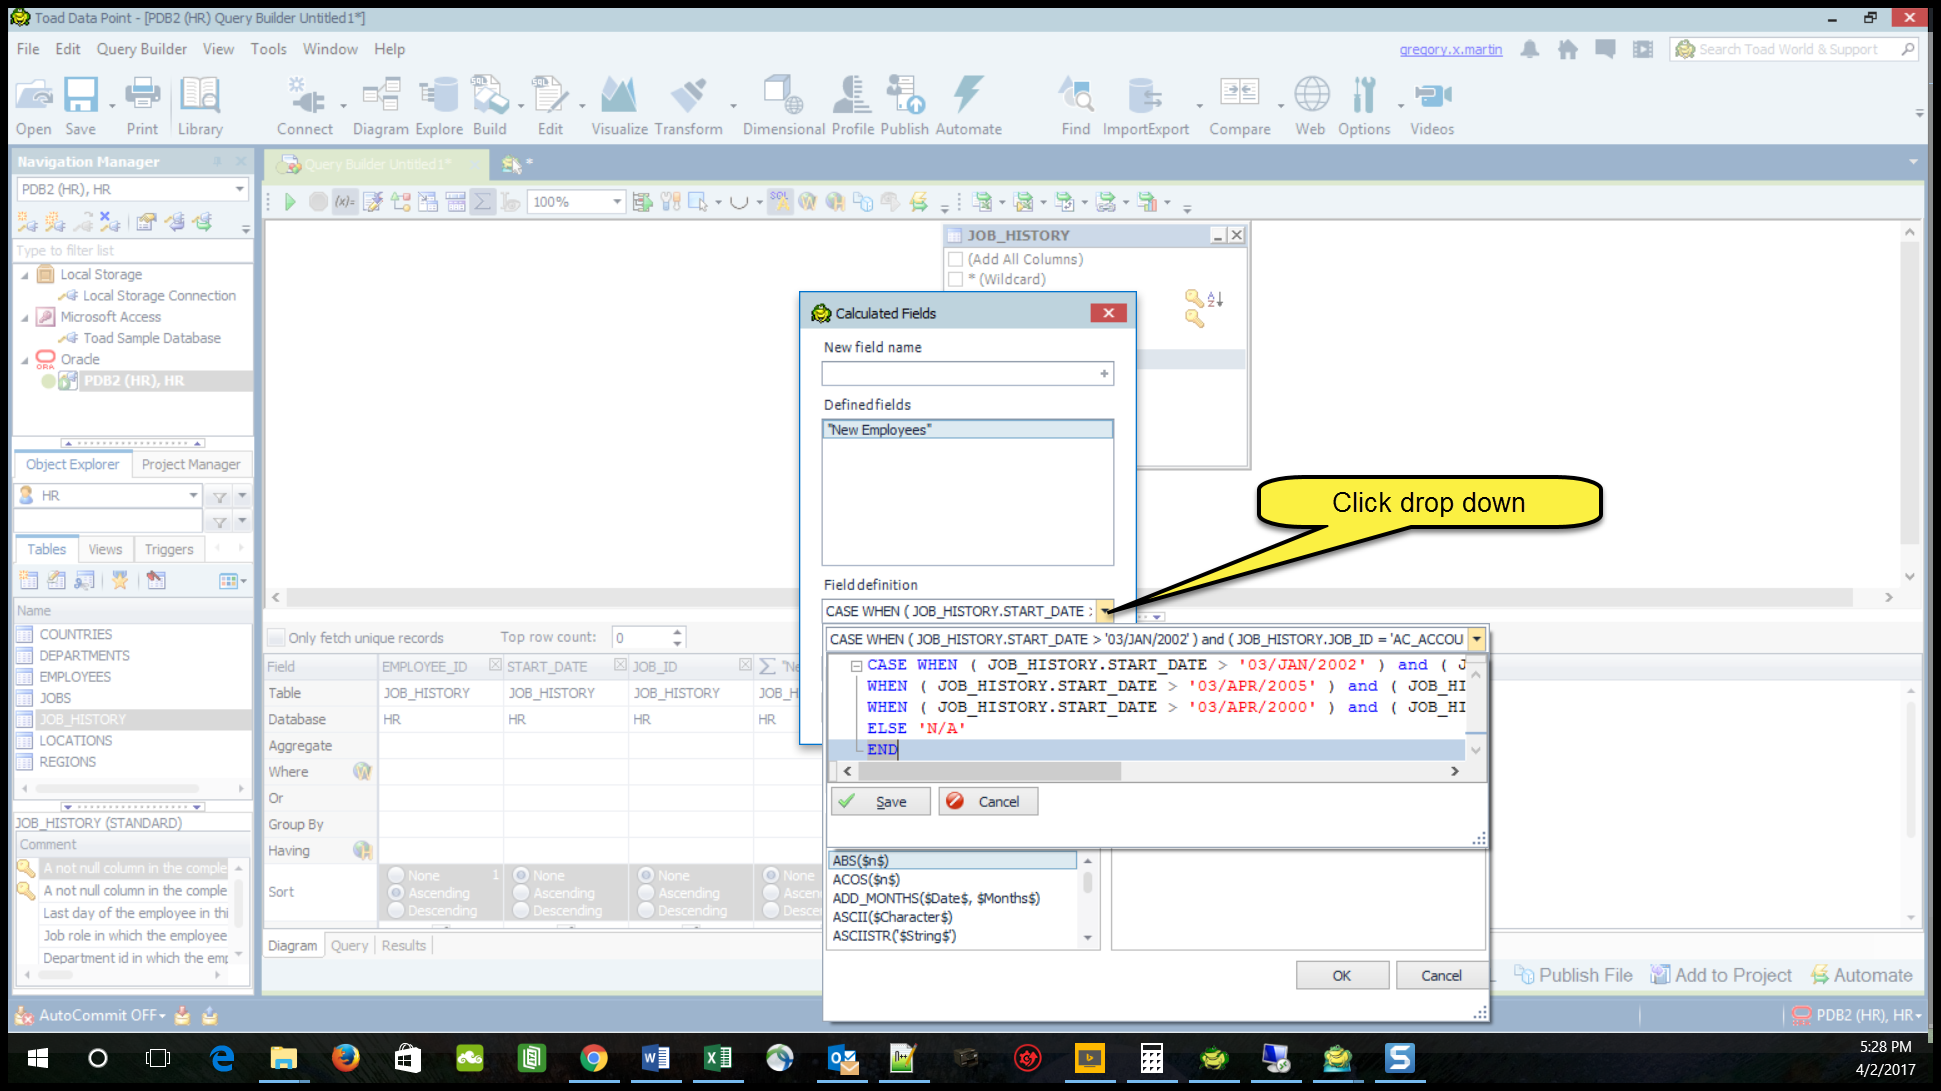The width and height of the screenshot is (1941, 1091).
Task: Select Descending sort for JOB_ID column
Action: pyautogui.click(x=646, y=911)
